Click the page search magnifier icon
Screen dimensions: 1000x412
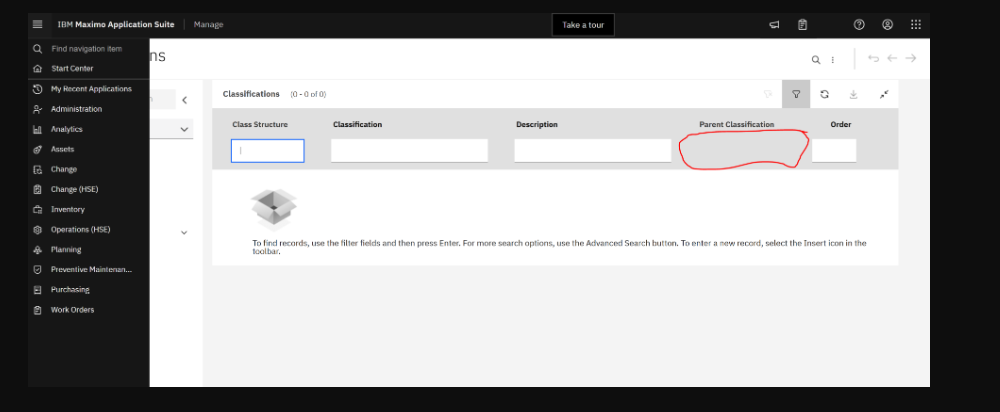click(816, 60)
